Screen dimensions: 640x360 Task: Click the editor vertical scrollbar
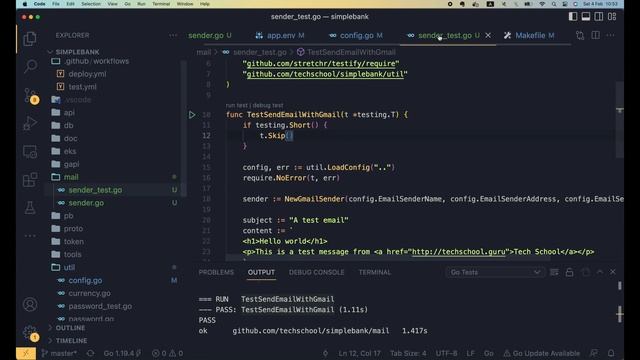pos(620,119)
